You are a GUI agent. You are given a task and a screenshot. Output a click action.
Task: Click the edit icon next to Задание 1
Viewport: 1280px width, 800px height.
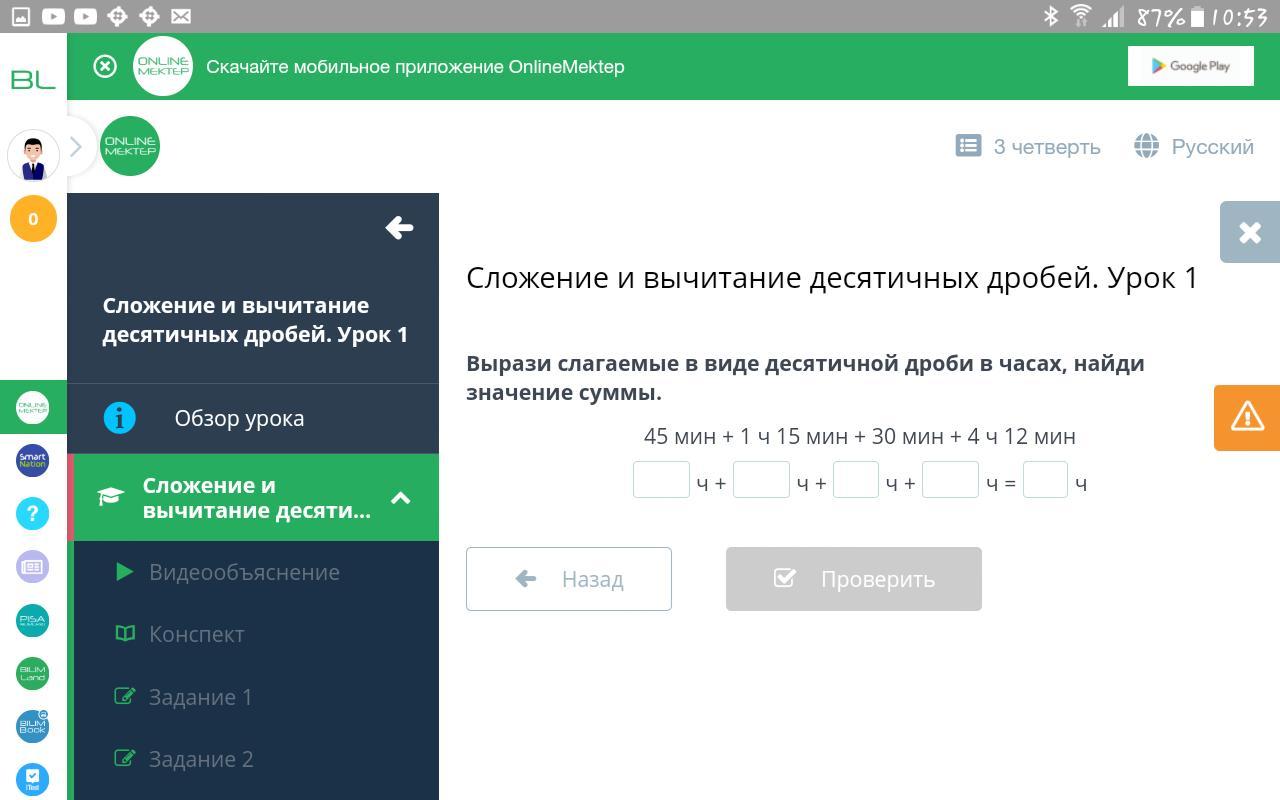(x=125, y=696)
